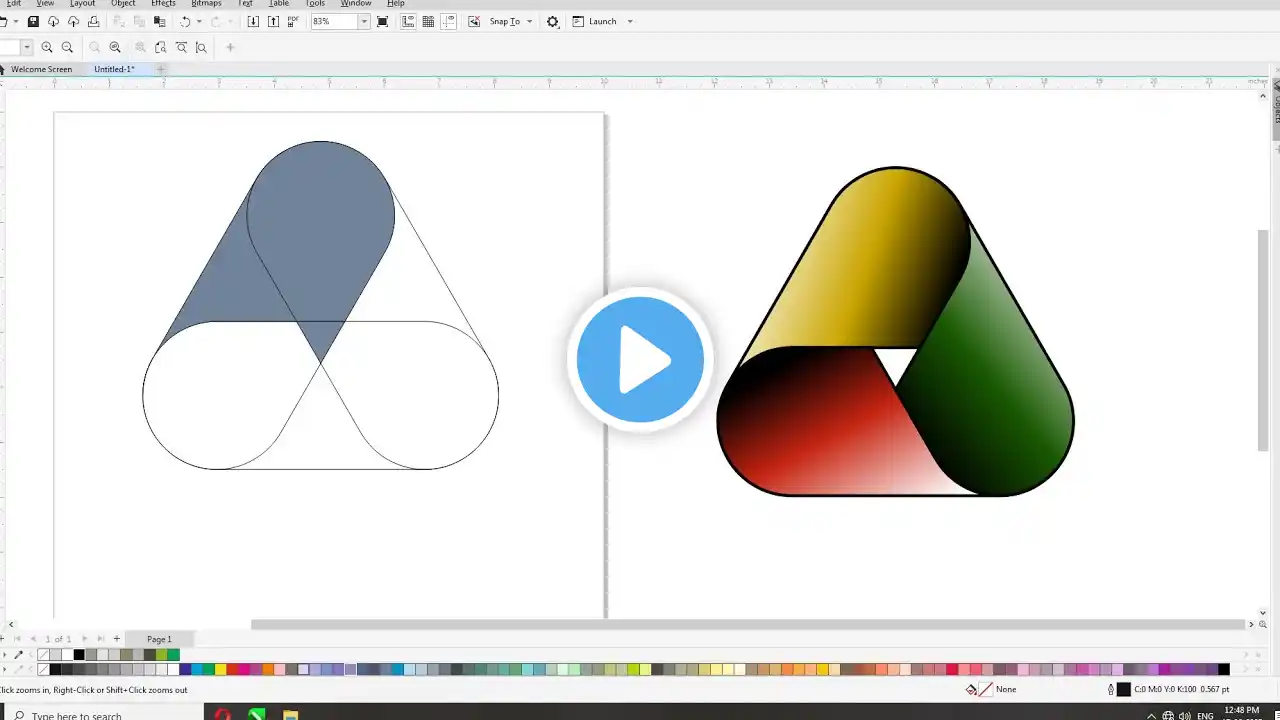This screenshot has height=720, width=1280.
Task: Click the Zoom to Page Height icon
Action: [x=201, y=47]
